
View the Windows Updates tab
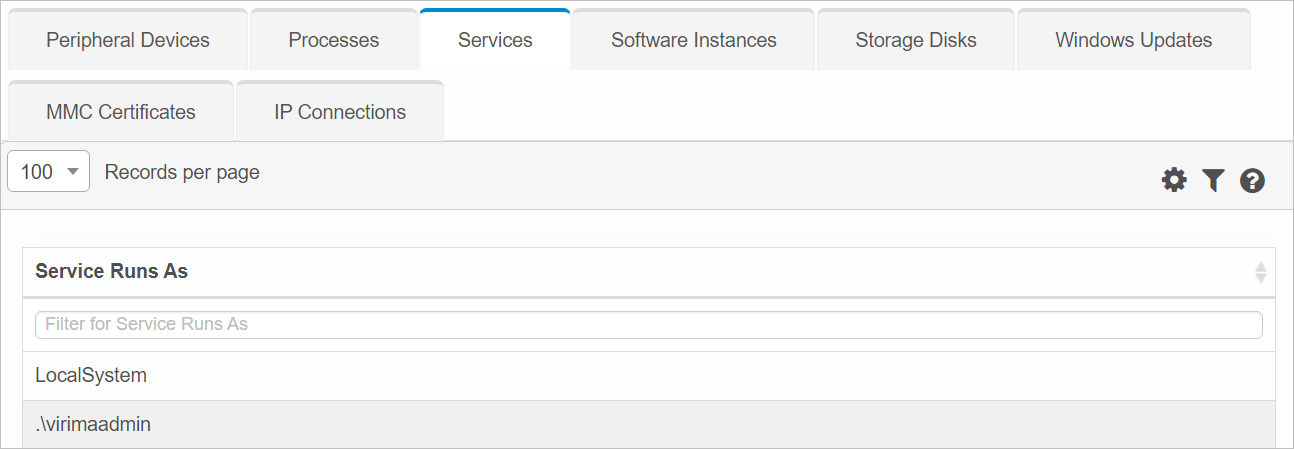click(x=1133, y=40)
